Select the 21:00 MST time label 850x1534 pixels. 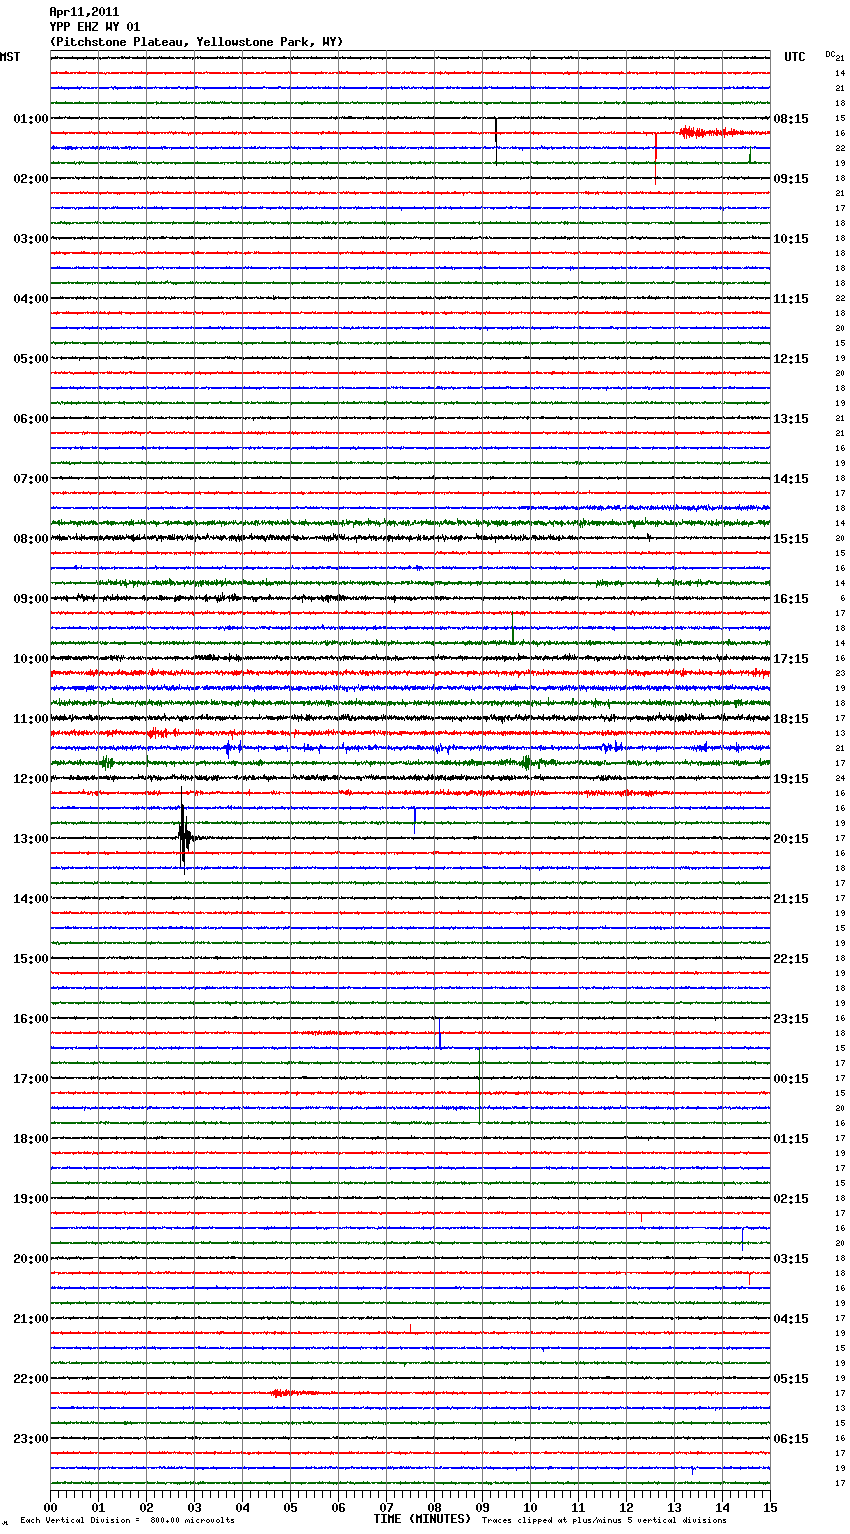pos(31,1319)
